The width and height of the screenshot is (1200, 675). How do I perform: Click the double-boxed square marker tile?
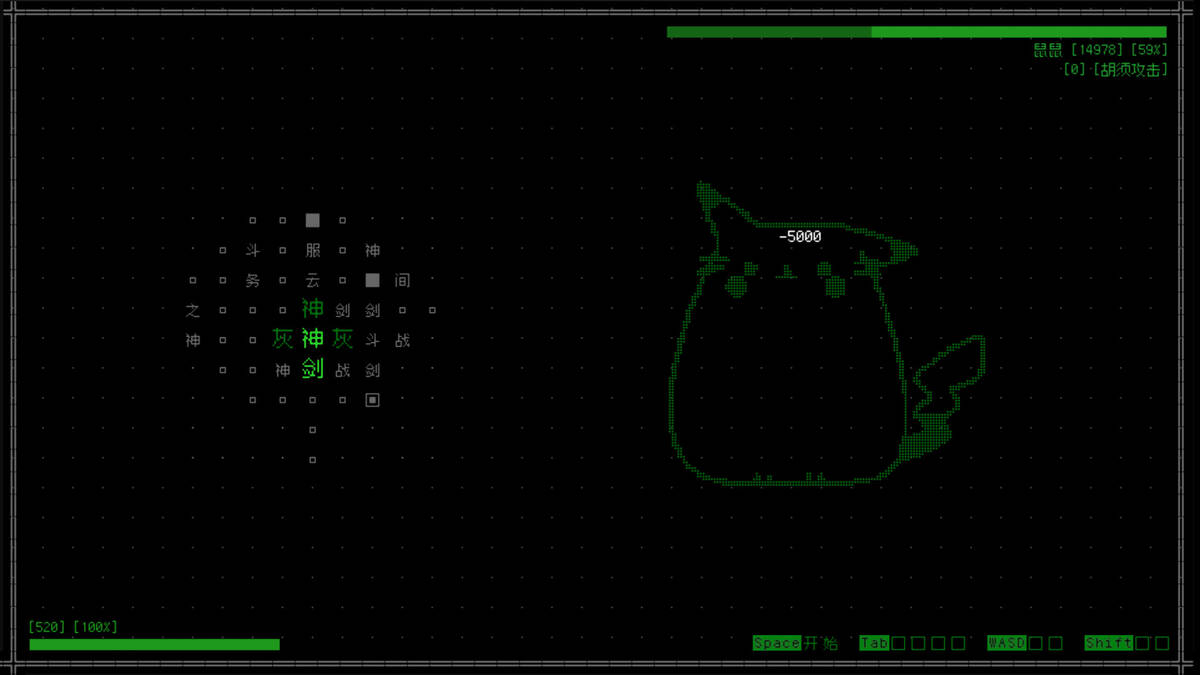[373, 400]
